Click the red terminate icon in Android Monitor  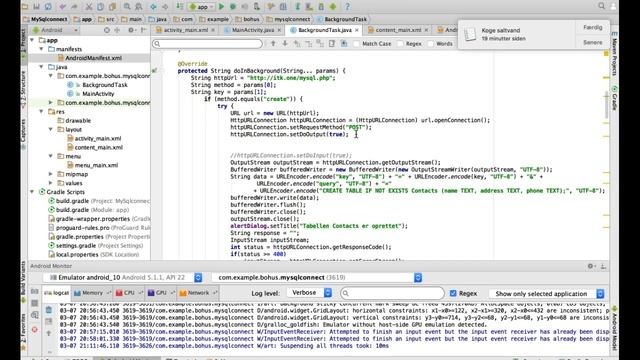tap(35, 329)
